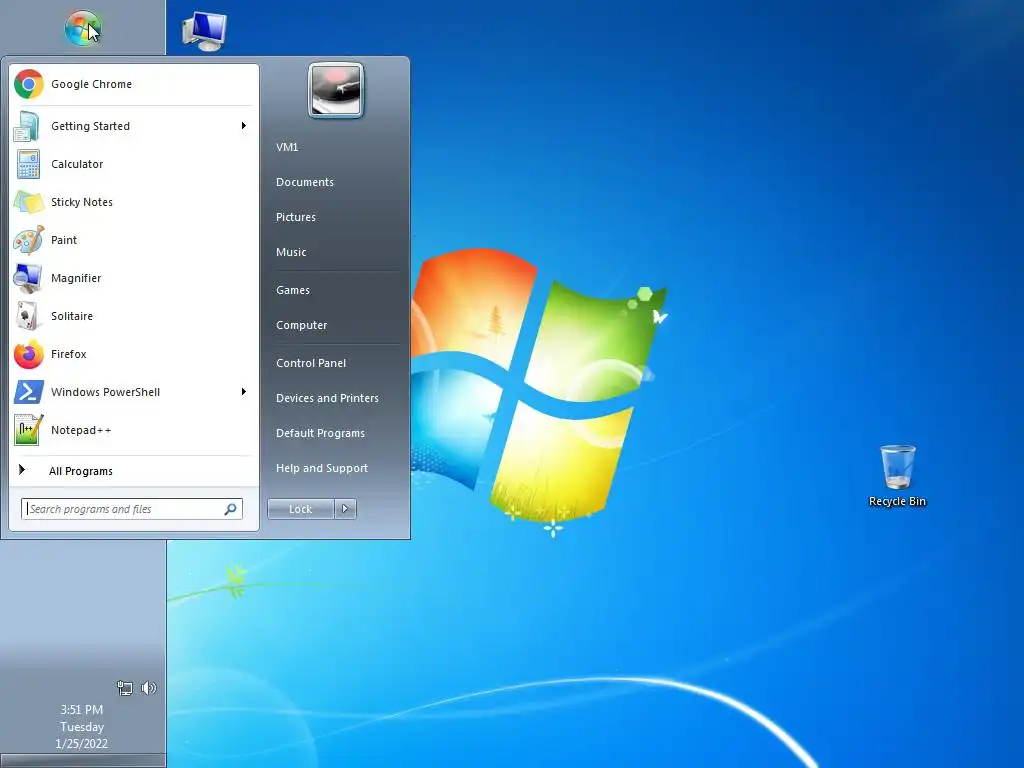Focus the Search programs and files box
This screenshot has width=1024, height=768.
tap(132, 509)
